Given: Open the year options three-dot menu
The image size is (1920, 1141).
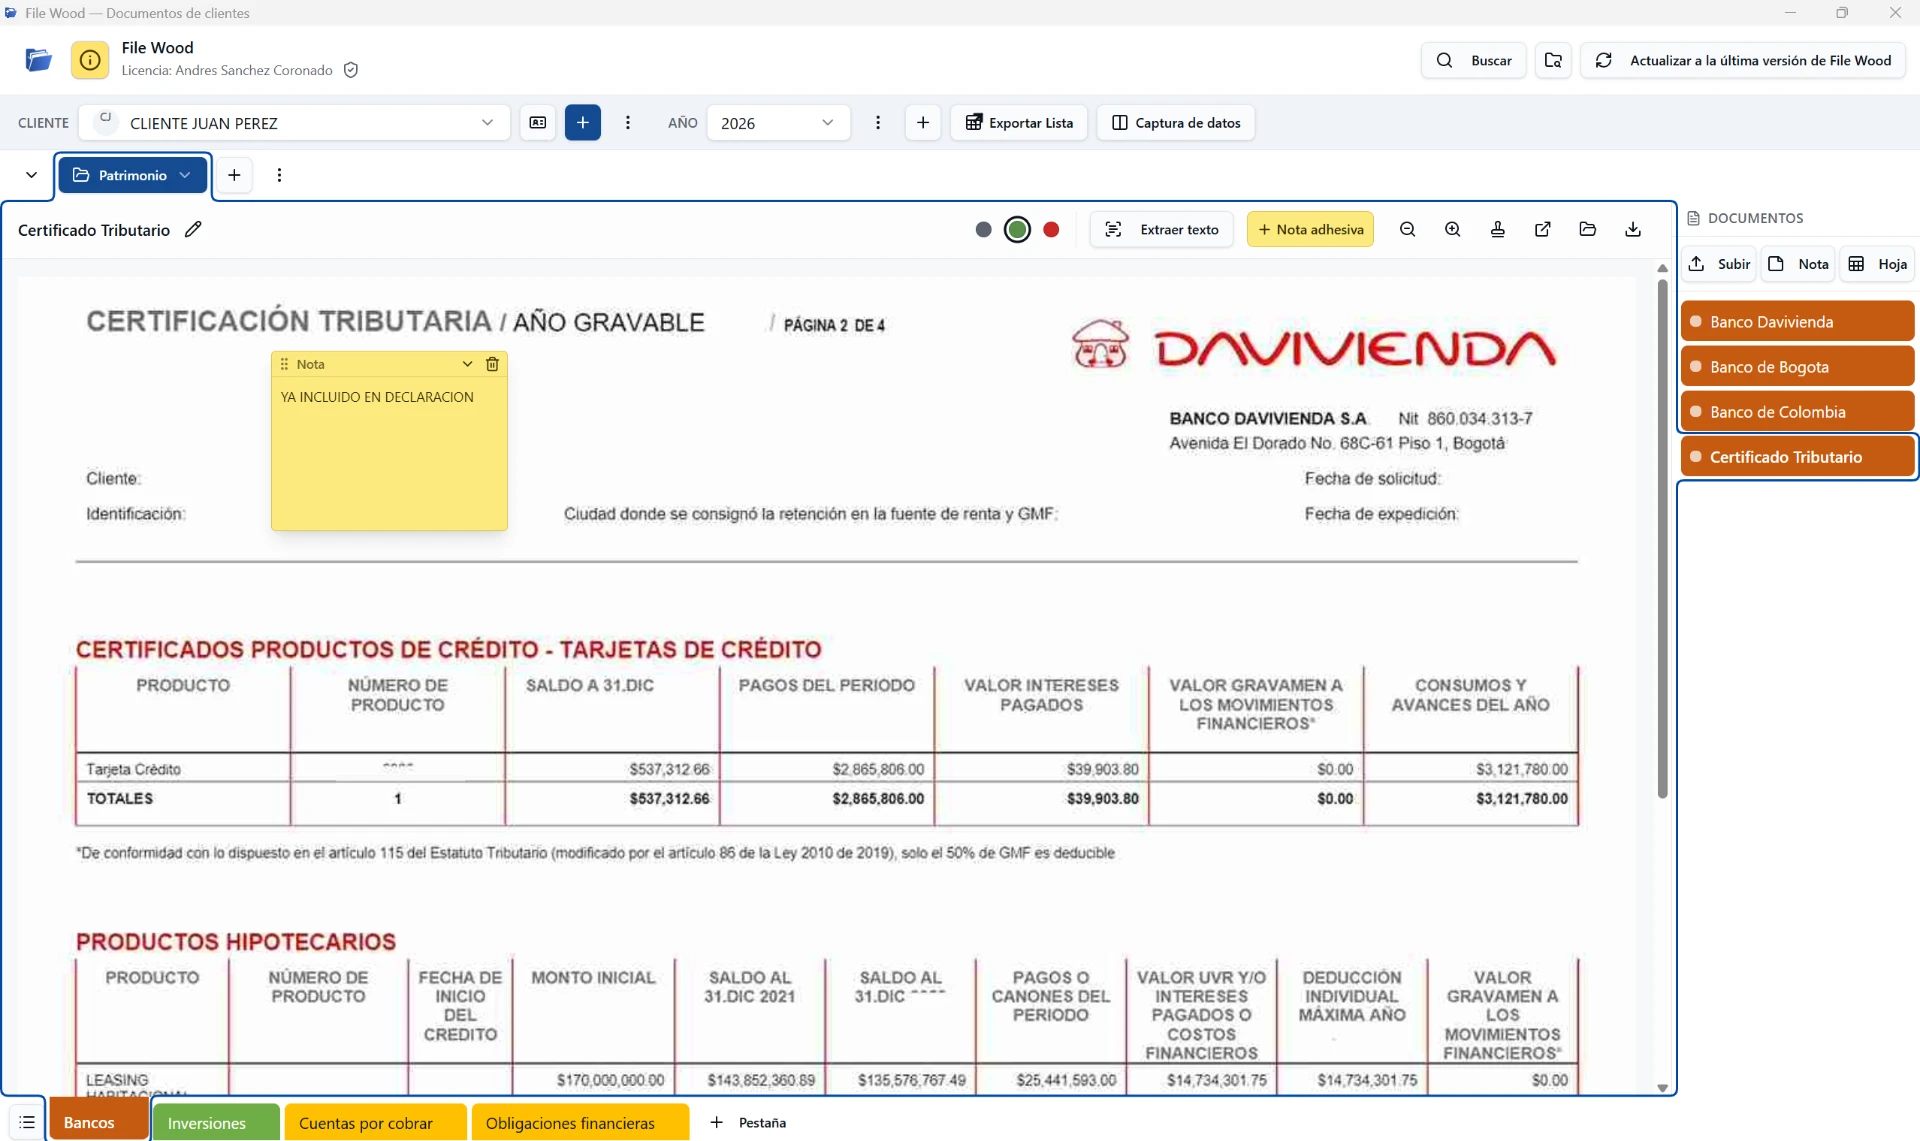Looking at the screenshot, I should pyautogui.click(x=878, y=122).
